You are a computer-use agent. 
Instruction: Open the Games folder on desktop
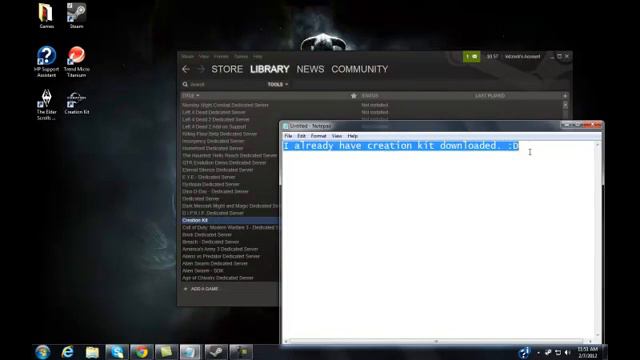coord(46,16)
